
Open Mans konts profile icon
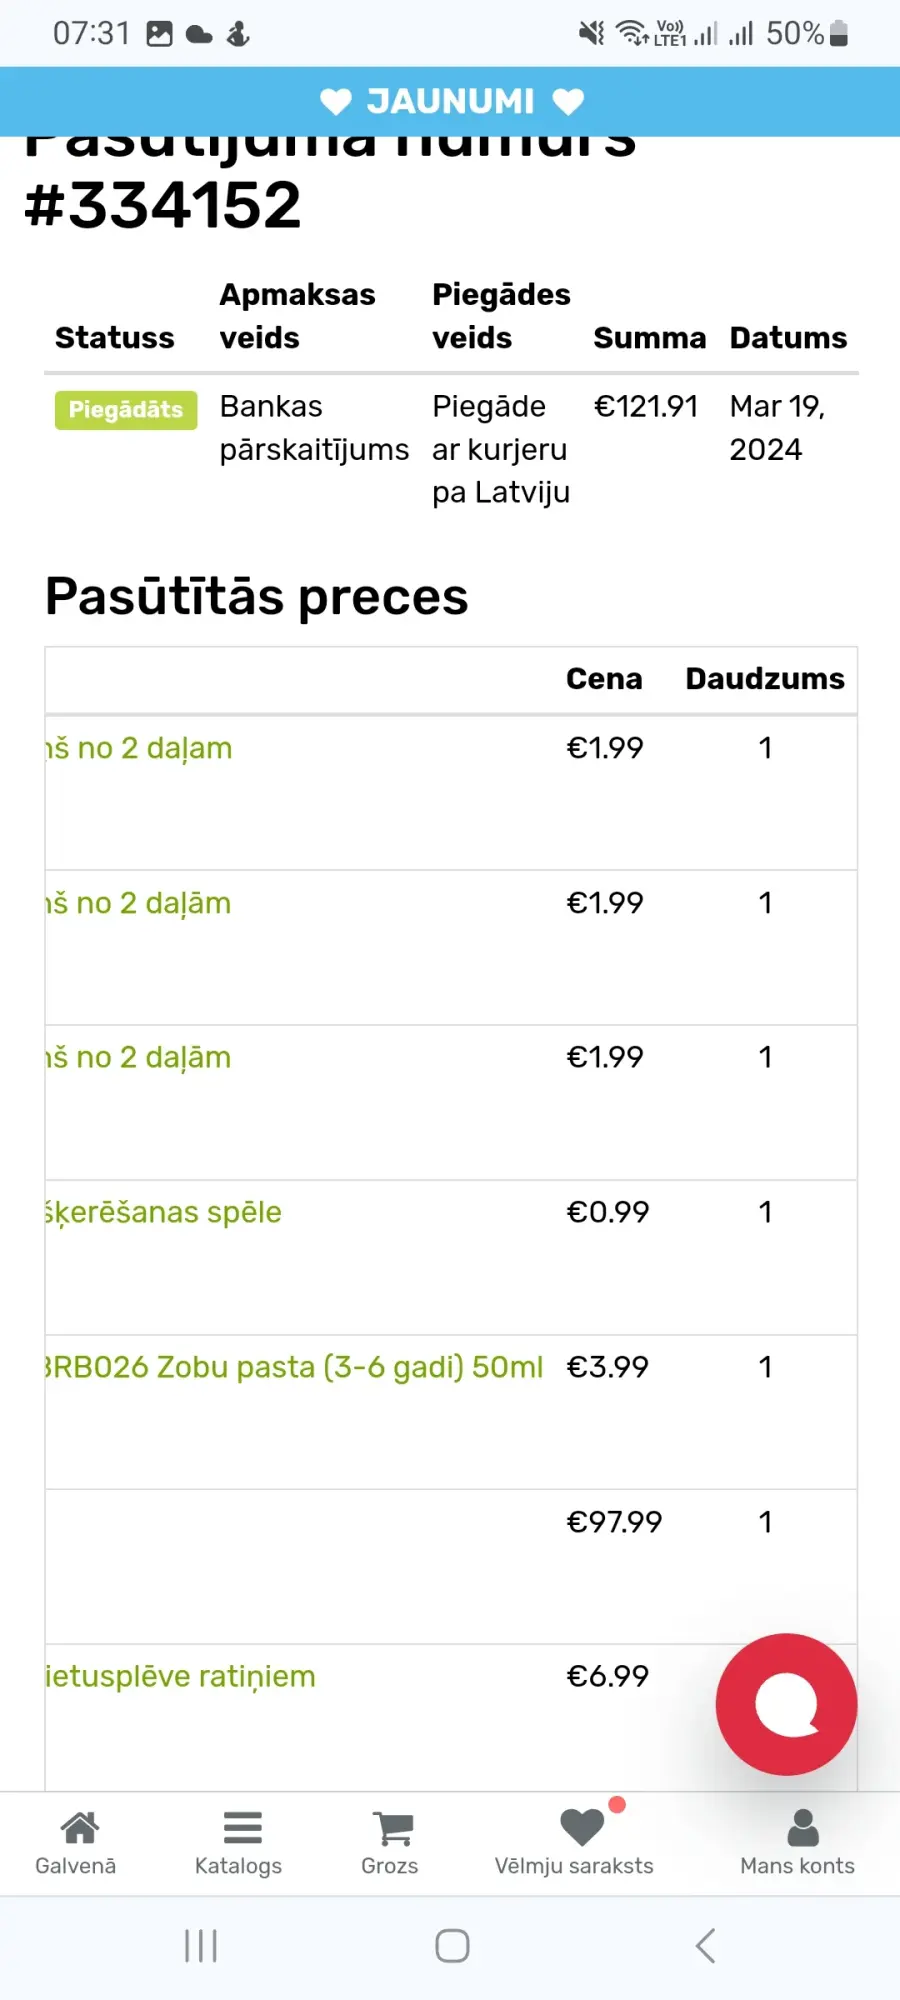coord(803,1828)
